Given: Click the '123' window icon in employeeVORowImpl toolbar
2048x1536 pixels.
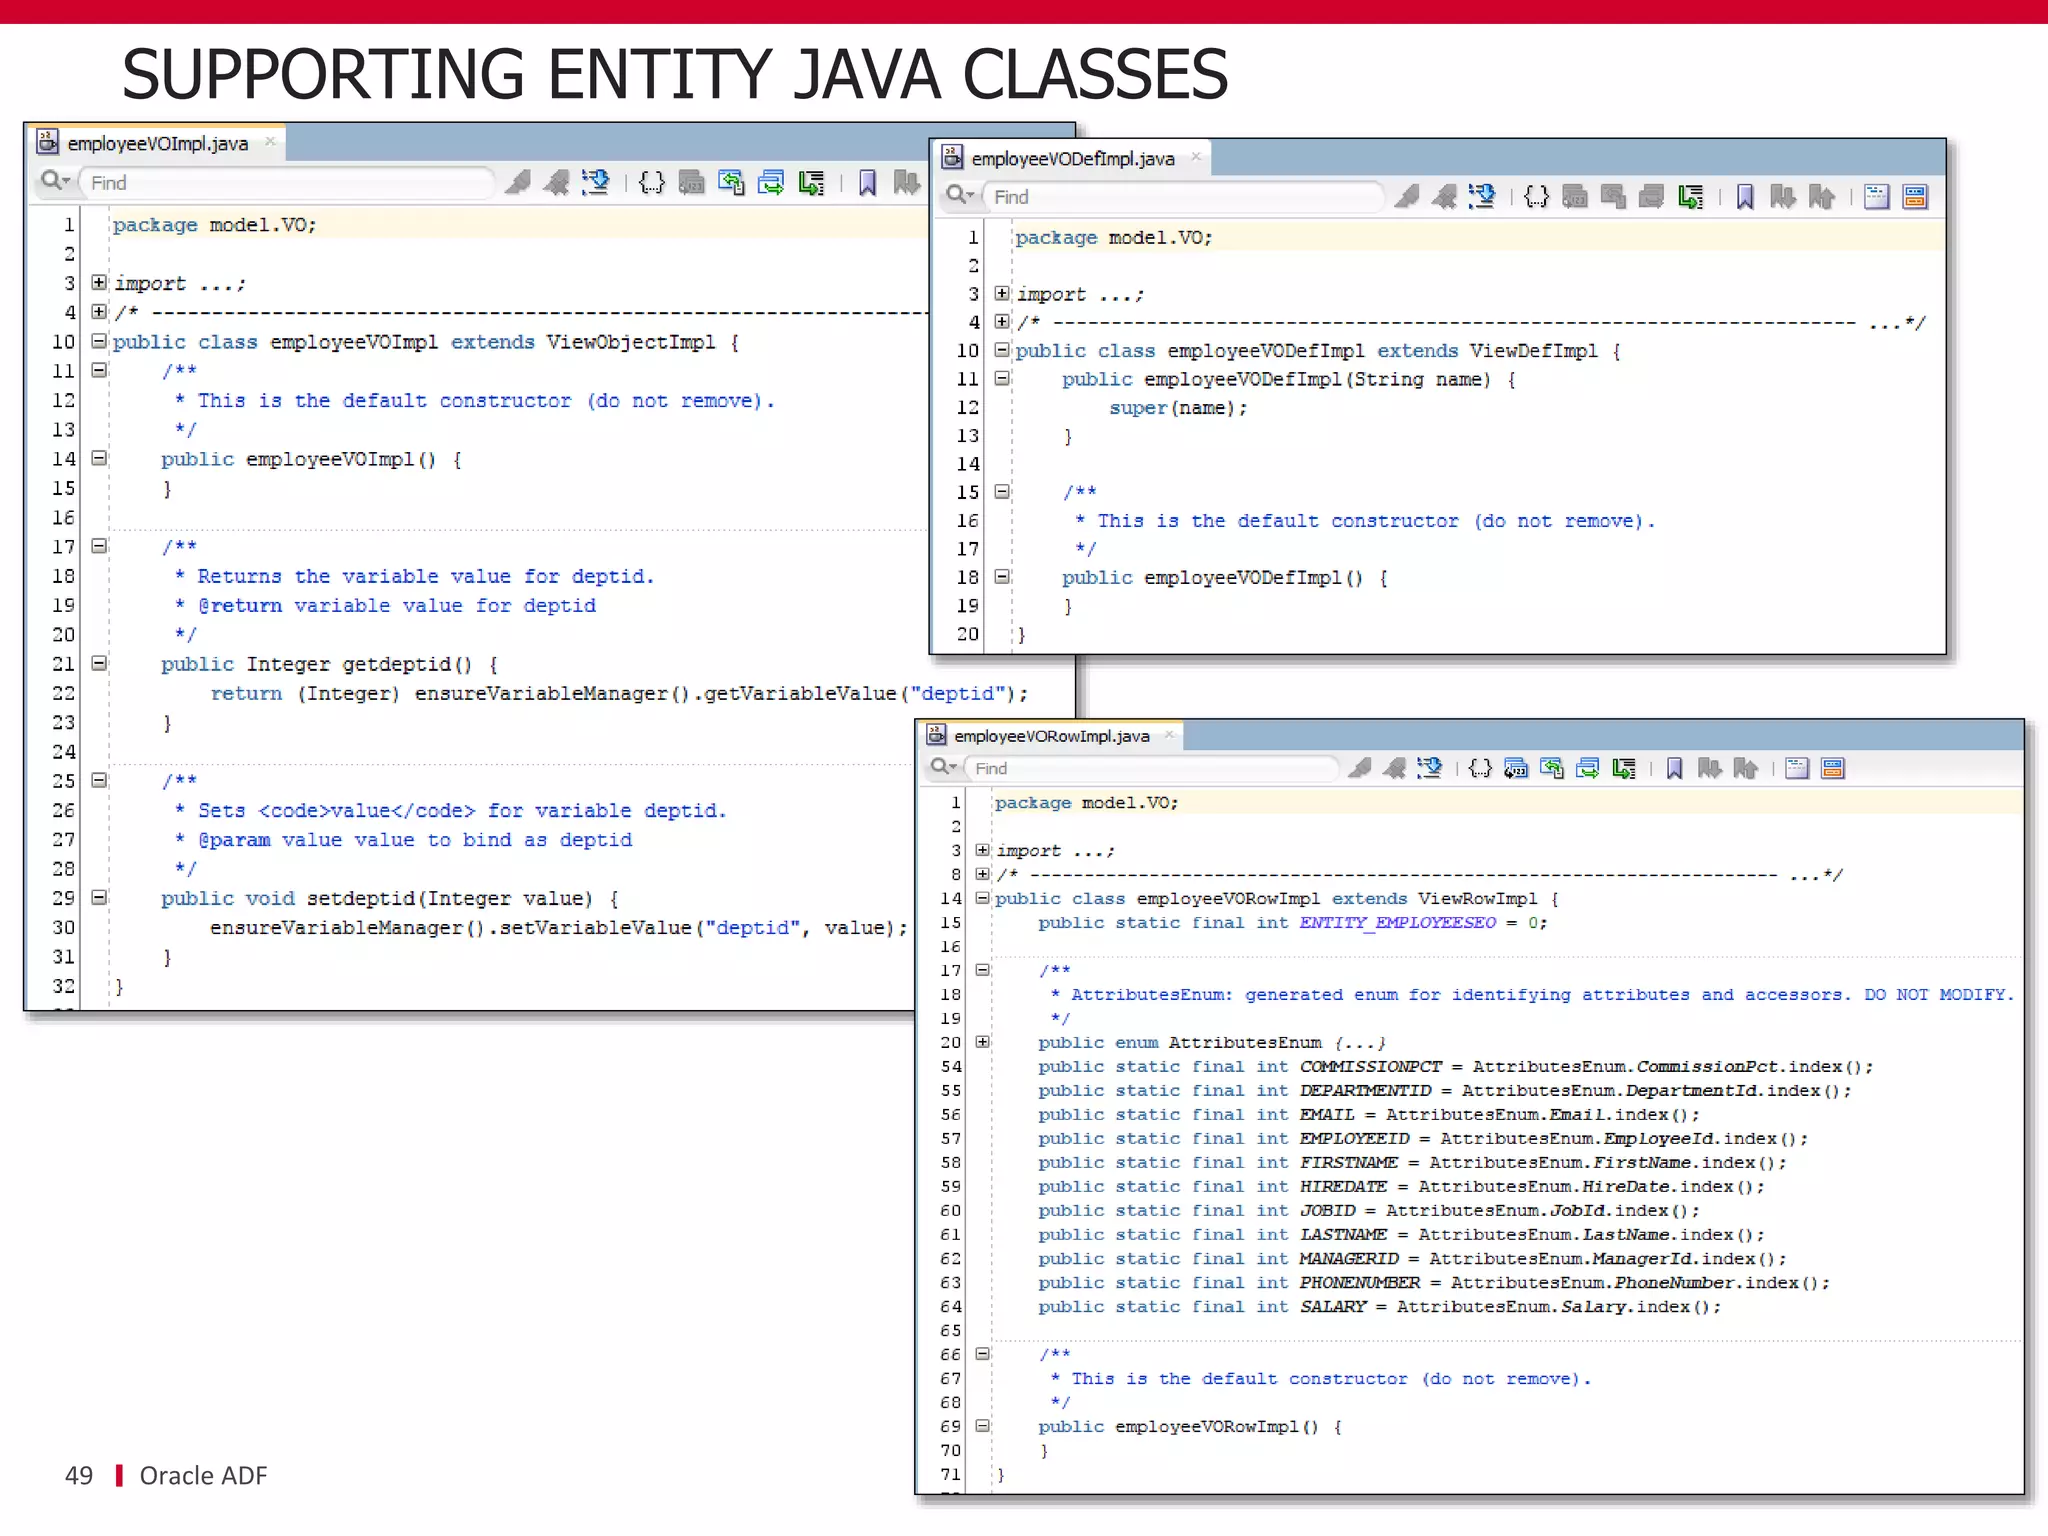Looking at the screenshot, I should [x=1516, y=768].
